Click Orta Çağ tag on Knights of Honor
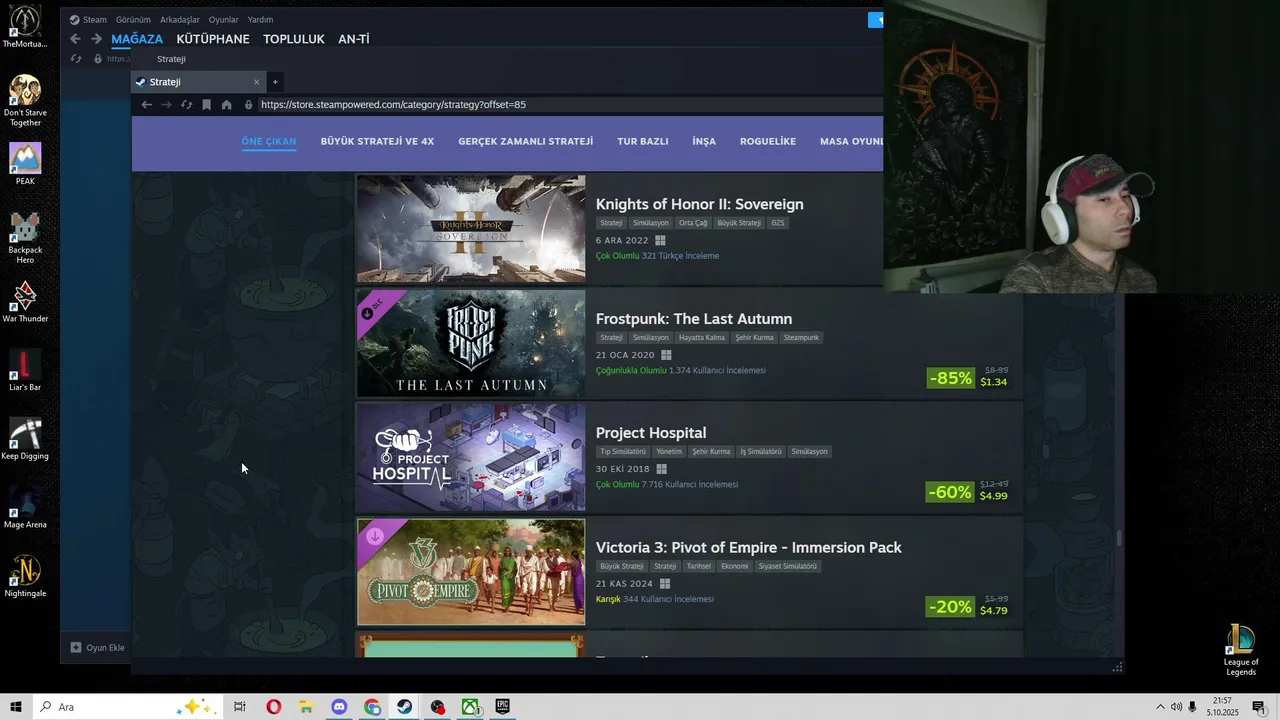This screenshot has width=1280, height=720. point(692,223)
